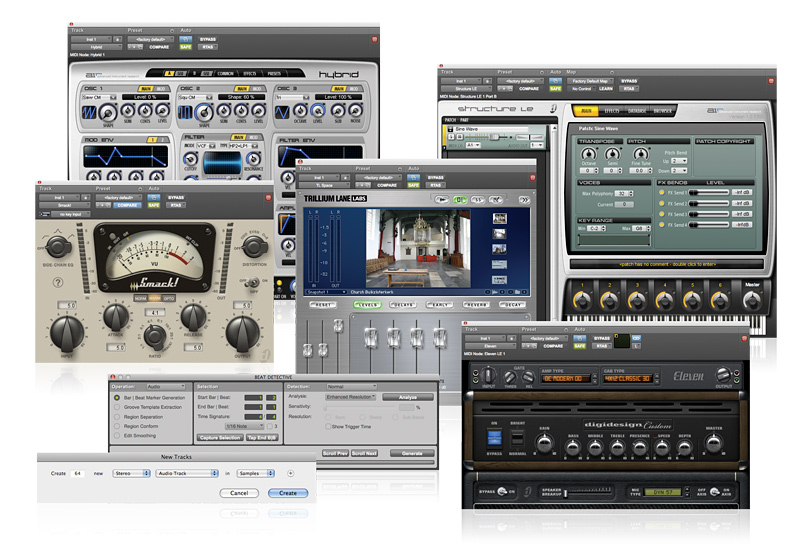Select Region Conform radio button
The height and width of the screenshot is (544, 800).
(117, 426)
